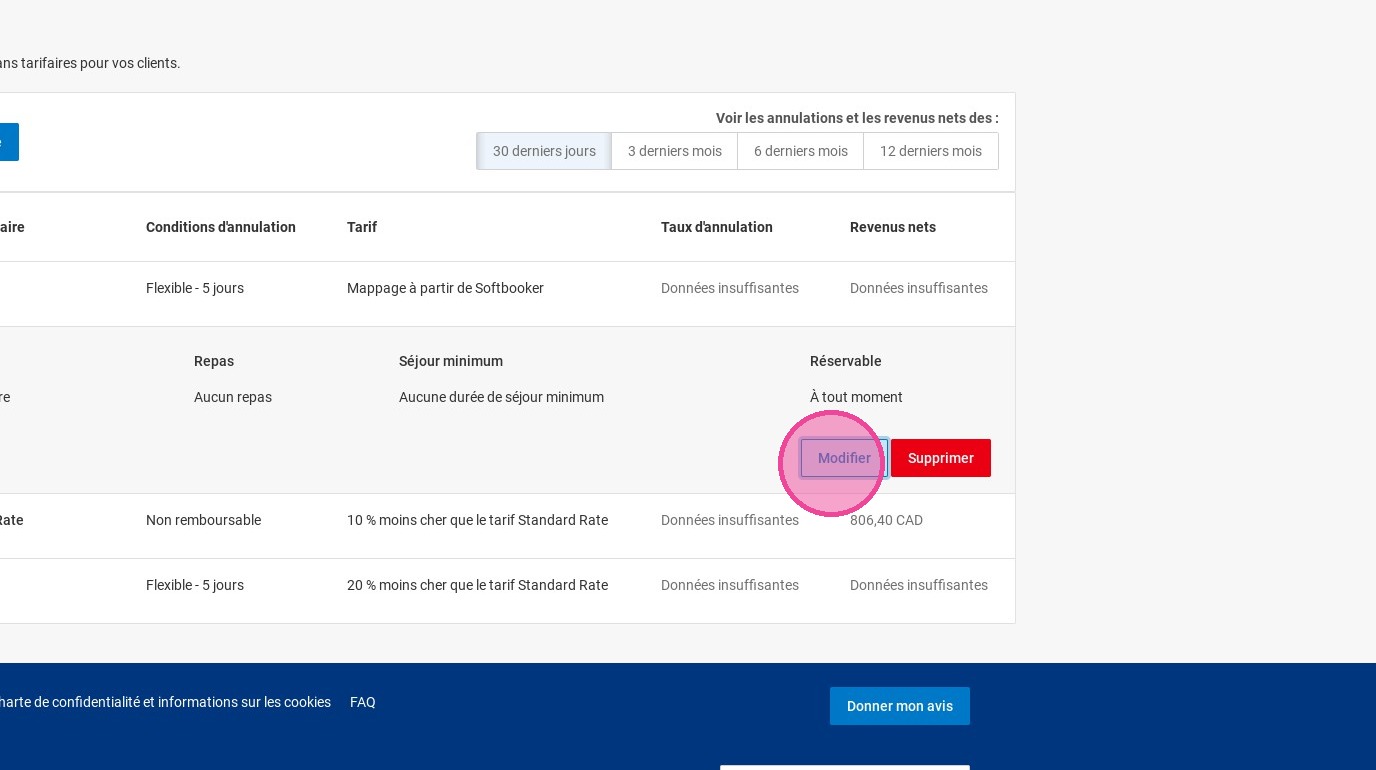Click the Revenus nets column header
1376x770 pixels.
click(893, 227)
